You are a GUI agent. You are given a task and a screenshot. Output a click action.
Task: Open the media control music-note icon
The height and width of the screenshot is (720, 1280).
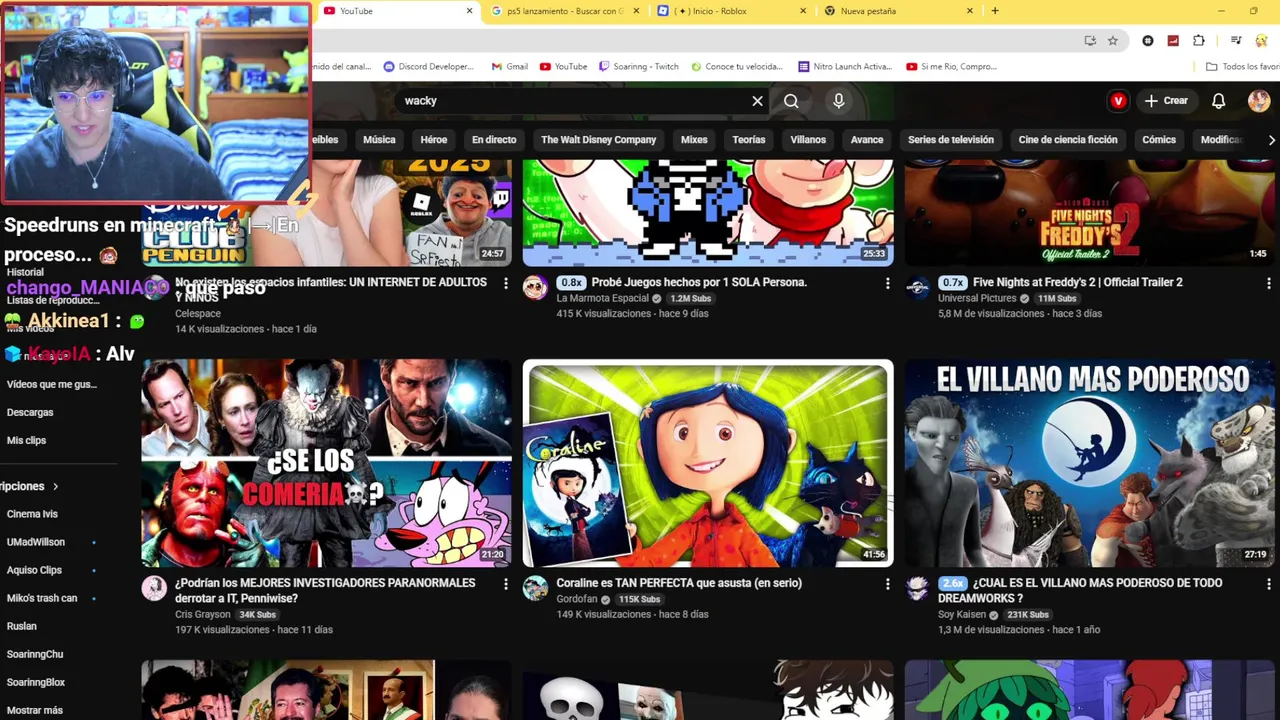tap(1236, 40)
